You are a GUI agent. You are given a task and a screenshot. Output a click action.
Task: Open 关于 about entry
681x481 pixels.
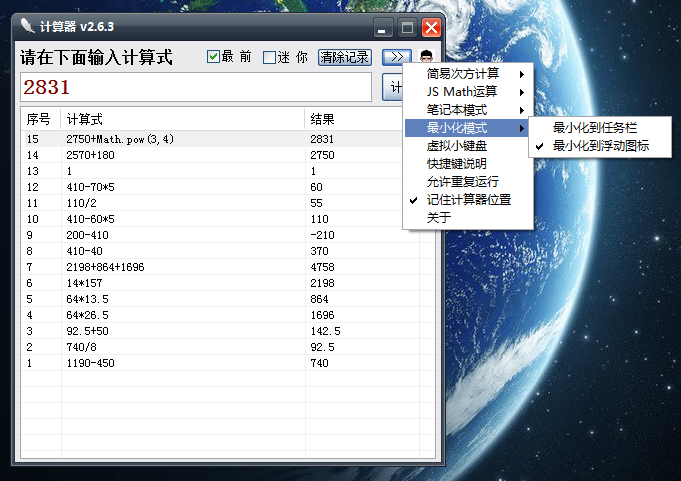tap(468, 217)
